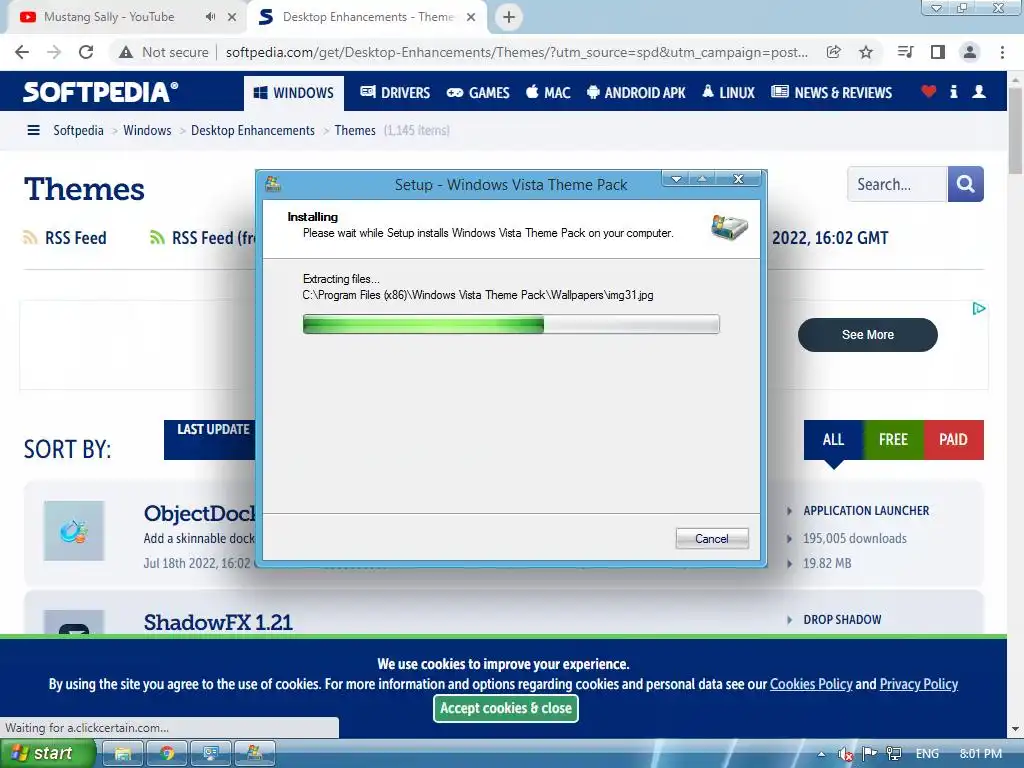Switch to the Desktop Enhancements Softpedia tab

click(x=368, y=17)
